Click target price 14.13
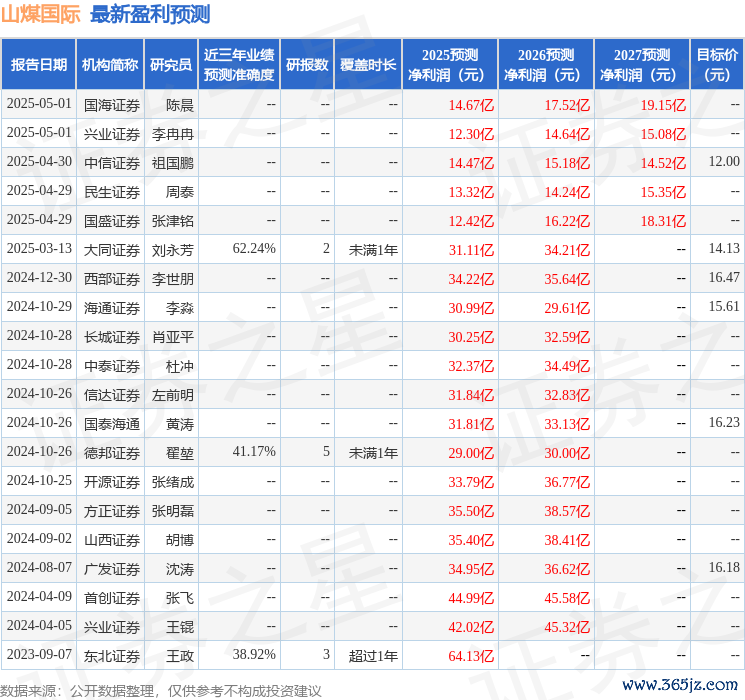Image resolution: width=745 pixels, height=700 pixels. [x=724, y=249]
